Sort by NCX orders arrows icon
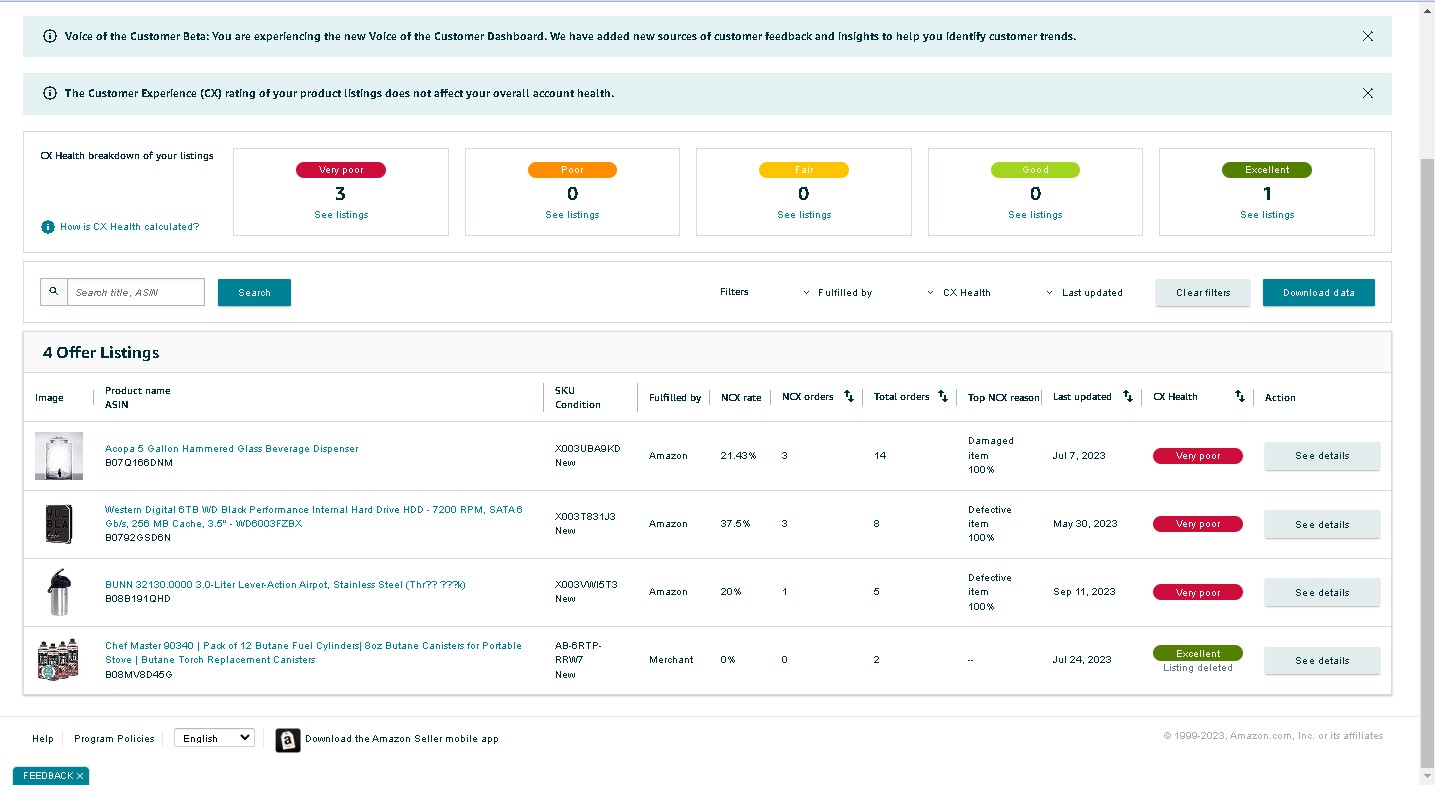 tap(849, 397)
